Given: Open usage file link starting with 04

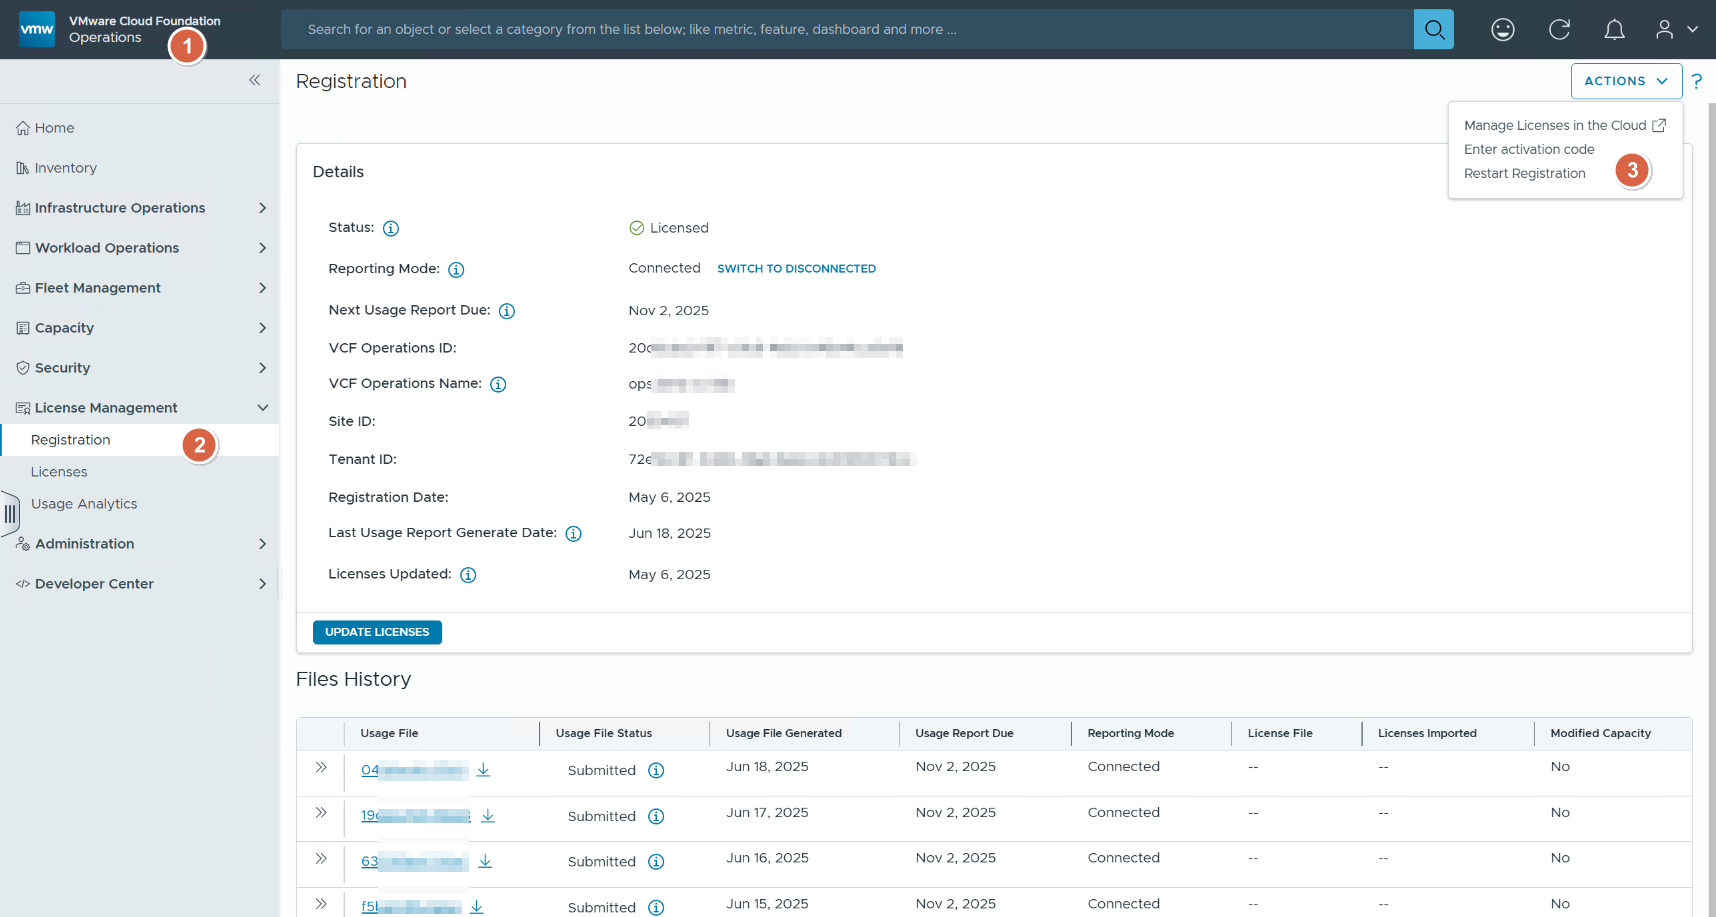Looking at the screenshot, I should coord(414,770).
